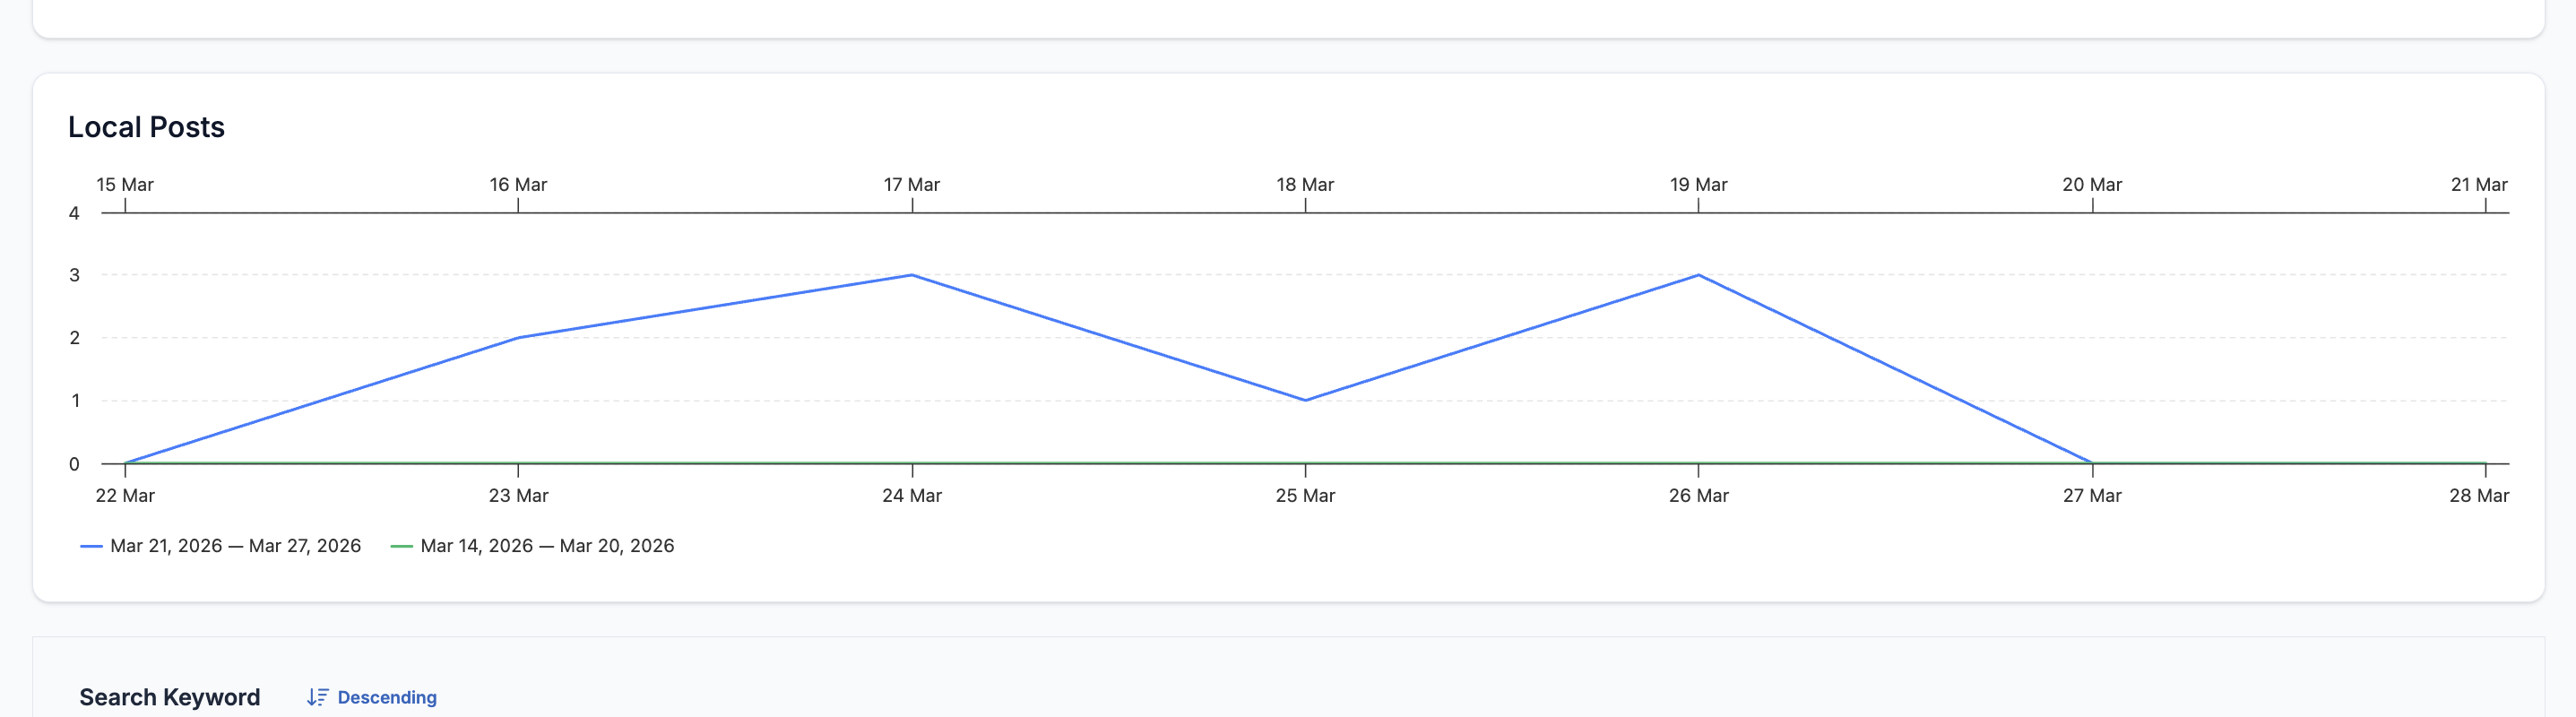Click the line start point at 22 Mar
Viewport: 2576px width, 717px height.
(x=125, y=463)
